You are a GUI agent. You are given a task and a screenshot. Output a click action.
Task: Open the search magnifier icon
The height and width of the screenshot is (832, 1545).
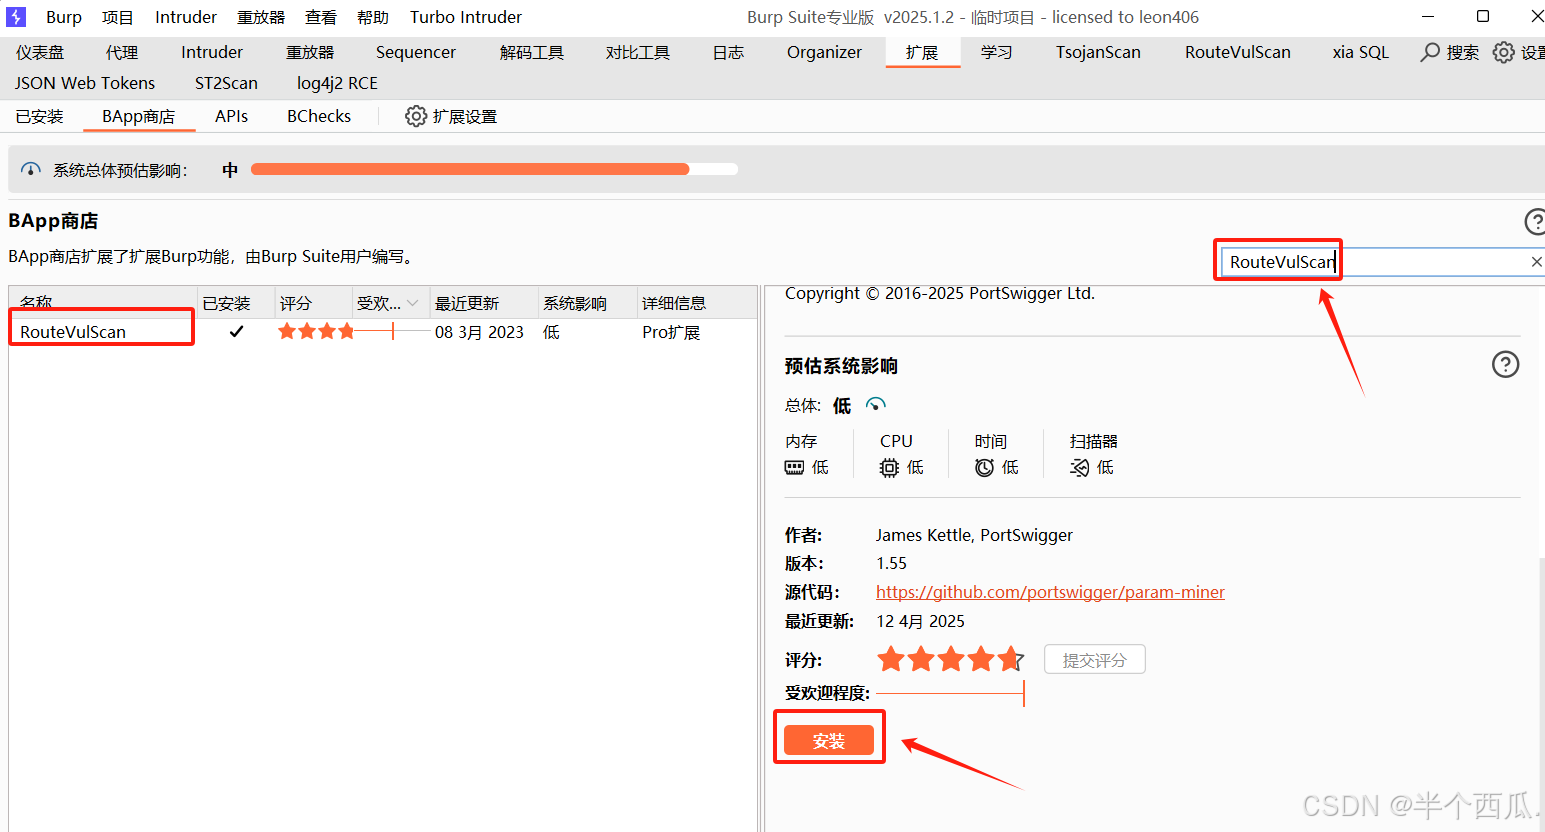pyautogui.click(x=1430, y=52)
